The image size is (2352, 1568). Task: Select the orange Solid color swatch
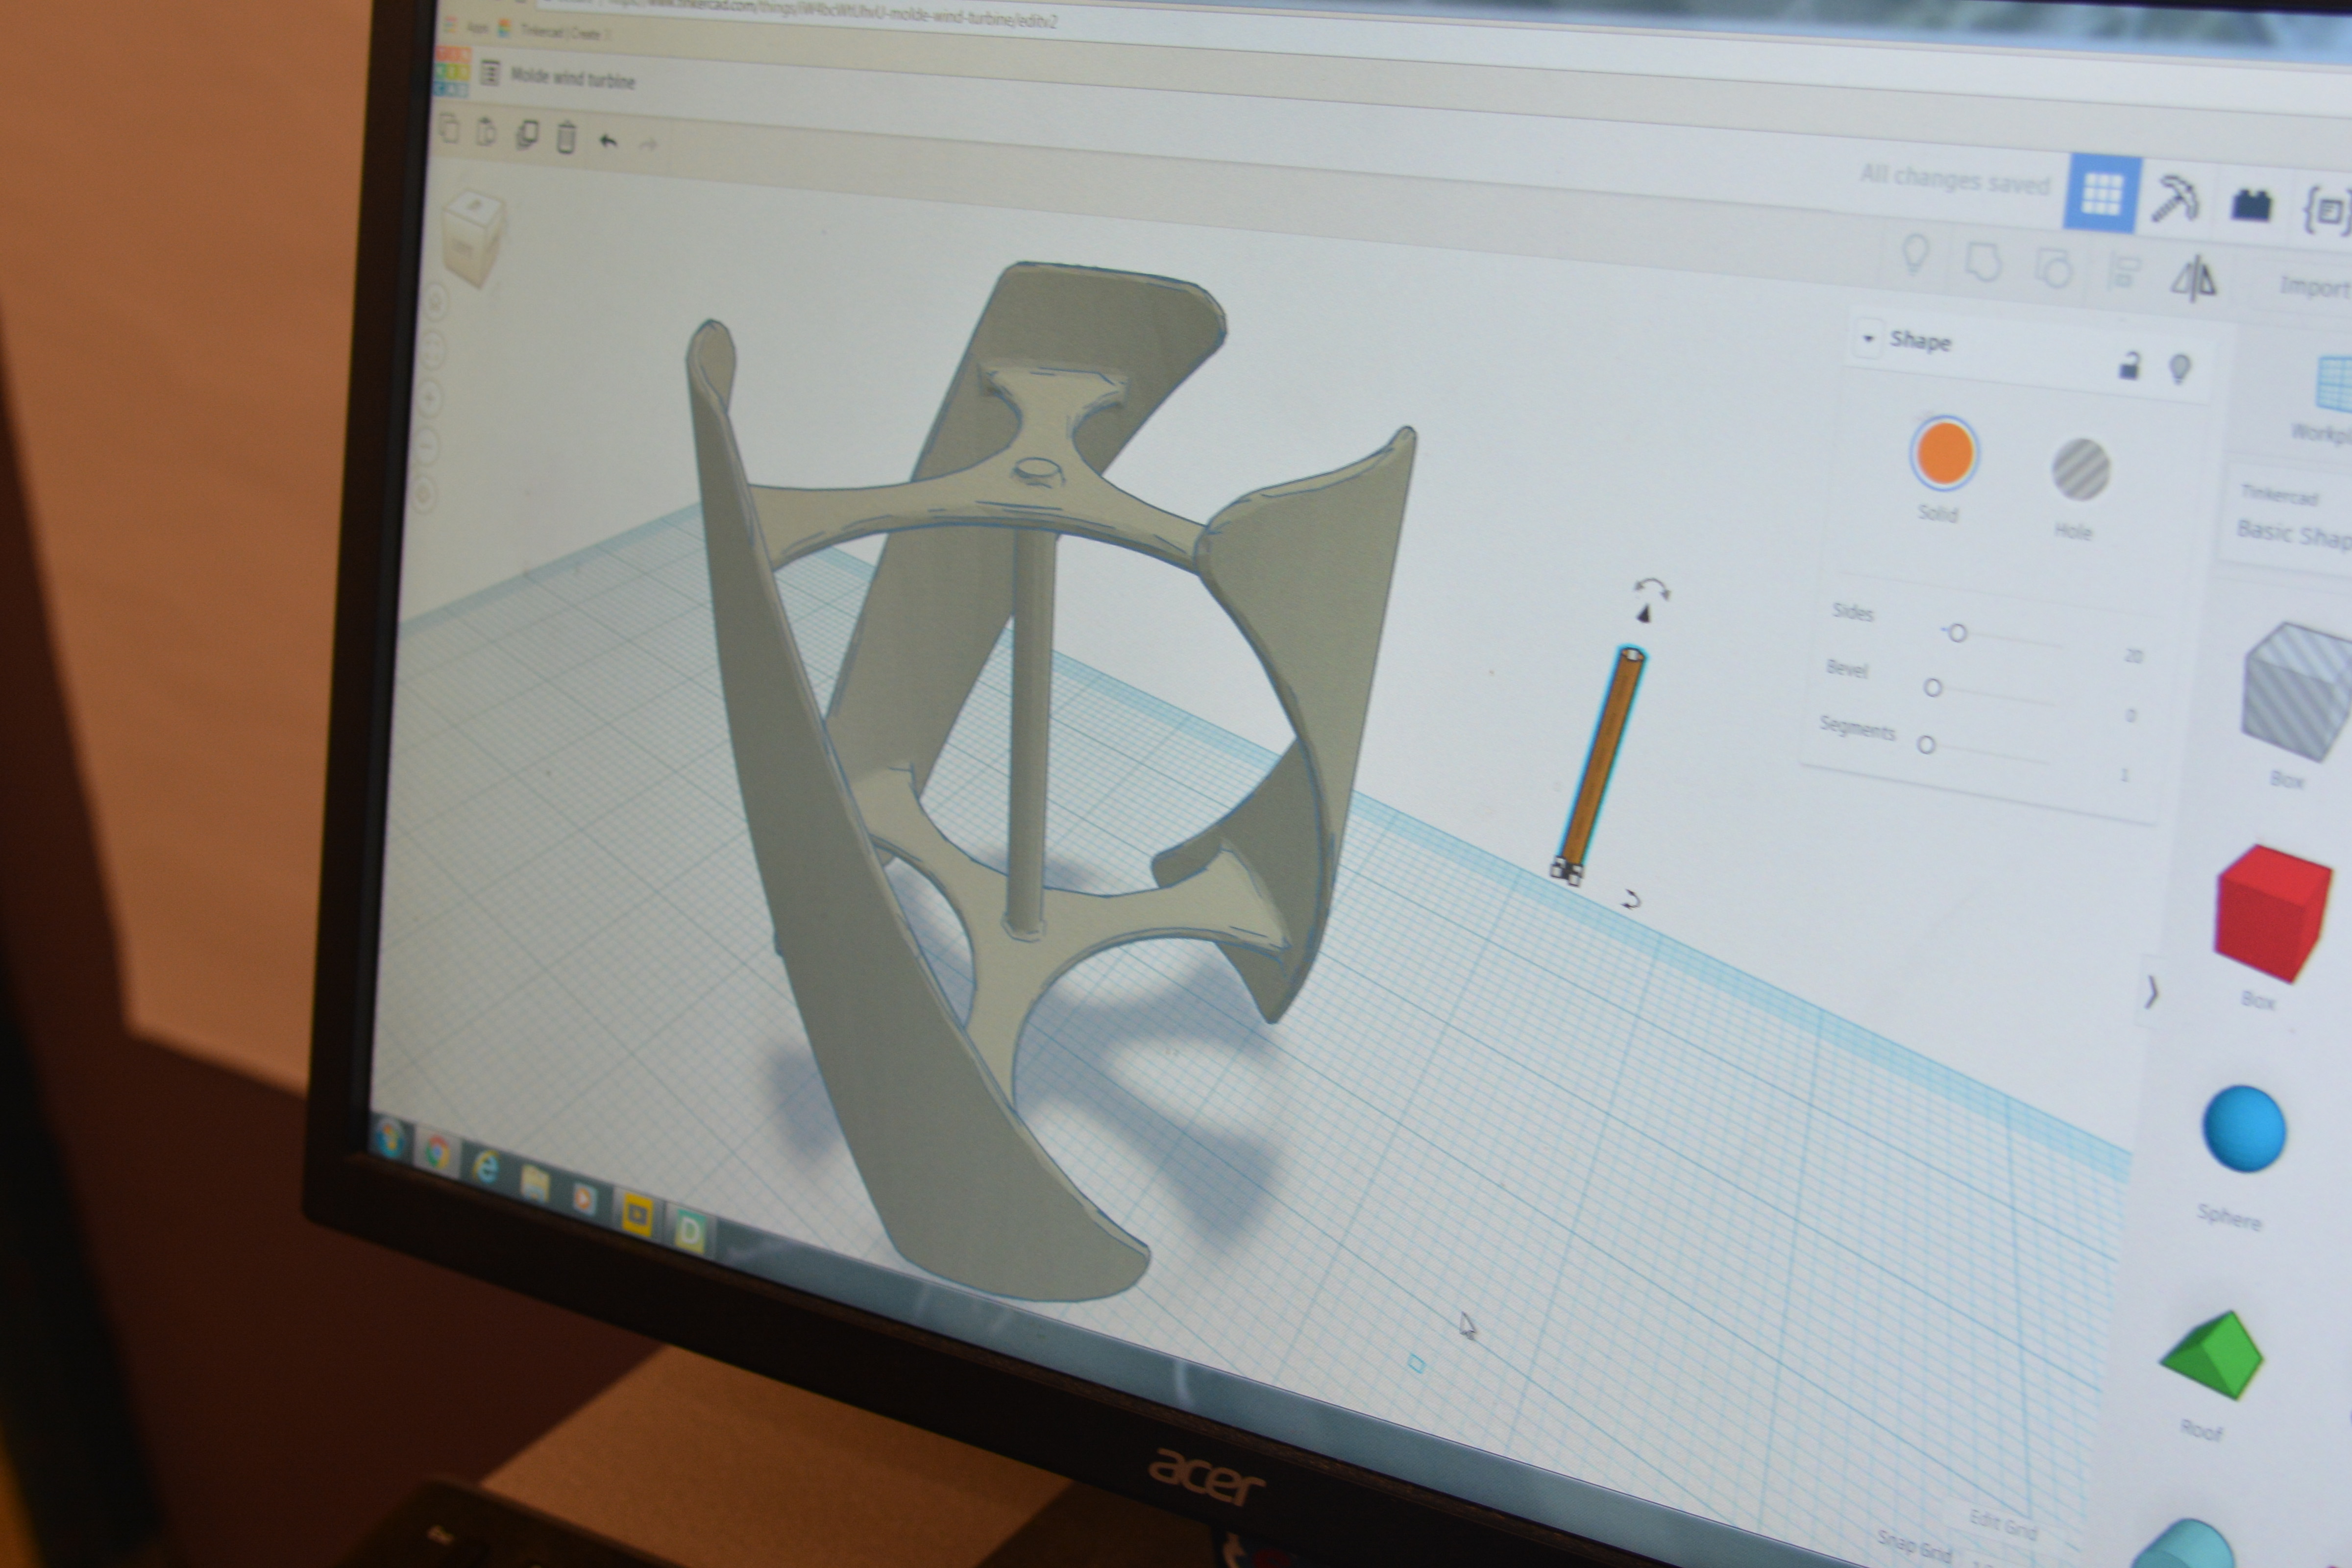click(1944, 453)
